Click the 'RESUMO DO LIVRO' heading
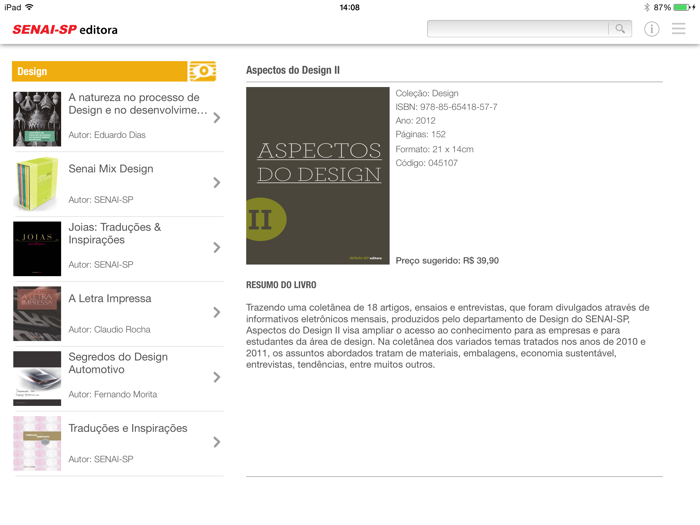This screenshot has width=700, height=525. [281, 285]
